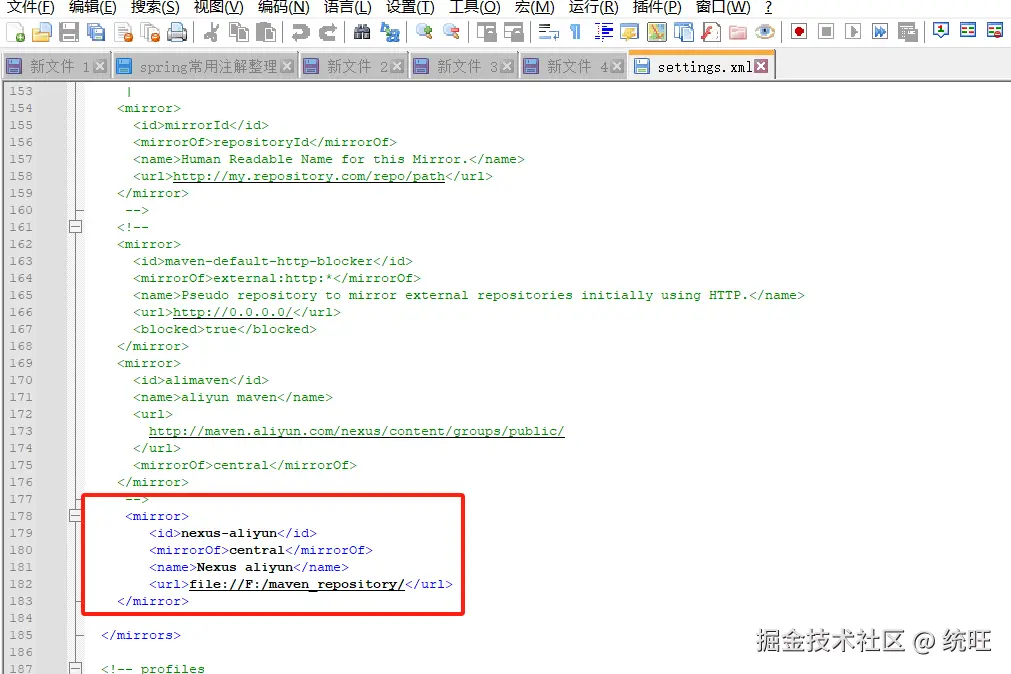Image resolution: width=1011 pixels, height=674 pixels.
Task: Click the Cut scissors icon
Action: click(211, 32)
